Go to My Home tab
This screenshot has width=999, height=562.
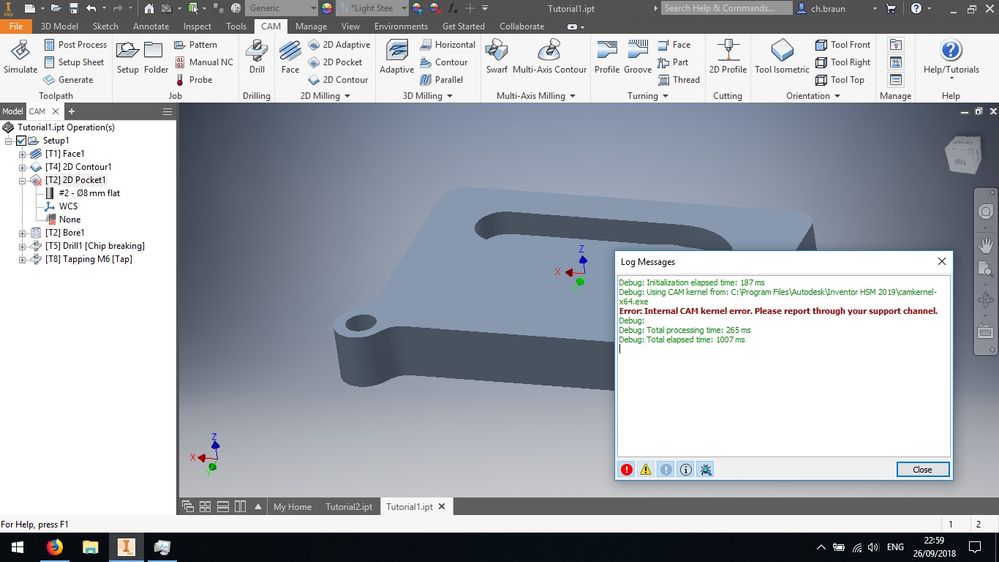coord(292,507)
